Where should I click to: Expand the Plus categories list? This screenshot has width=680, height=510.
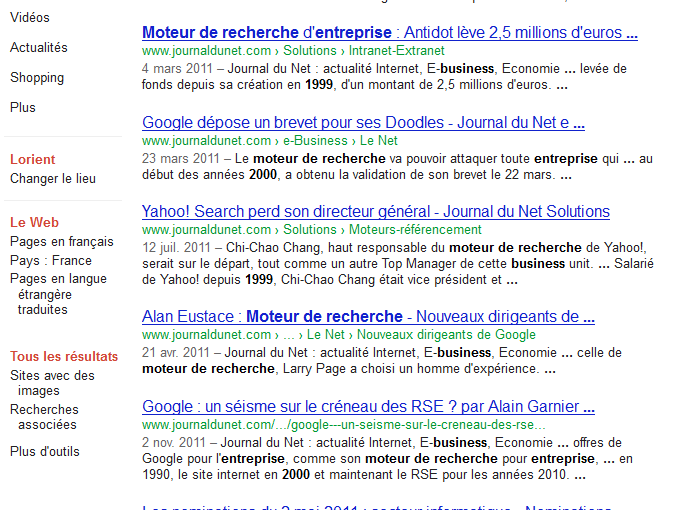click(x=23, y=107)
